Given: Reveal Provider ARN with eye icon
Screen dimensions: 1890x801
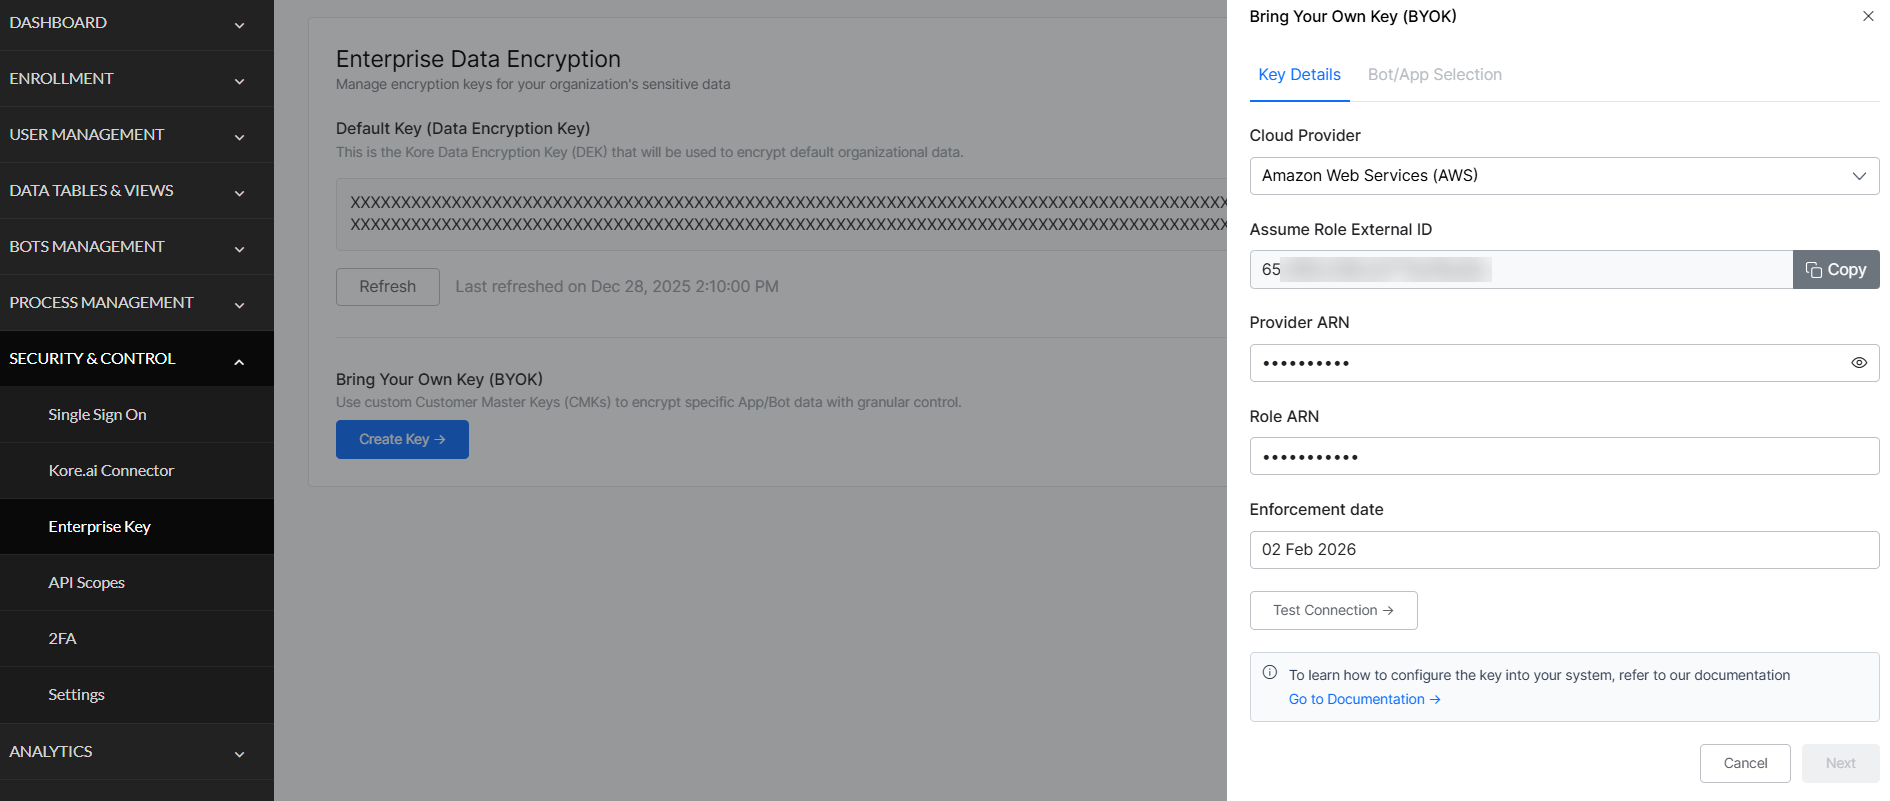Looking at the screenshot, I should tap(1858, 363).
